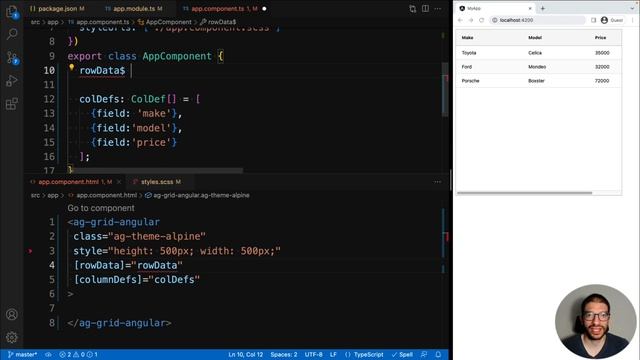
Task: Click the grid horizontal scrollbar
Action: point(524,193)
